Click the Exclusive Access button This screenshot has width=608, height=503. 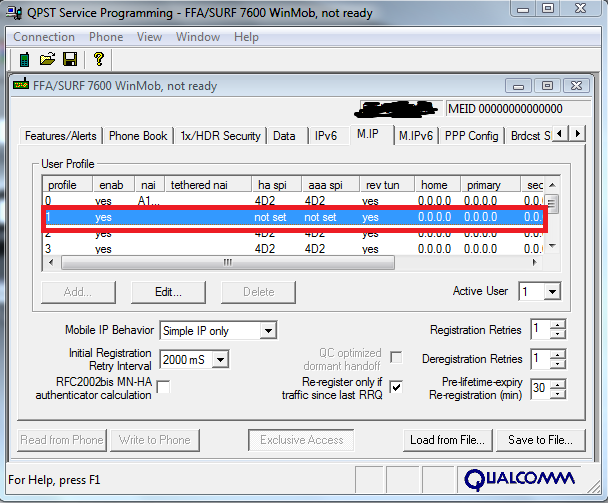click(x=301, y=440)
